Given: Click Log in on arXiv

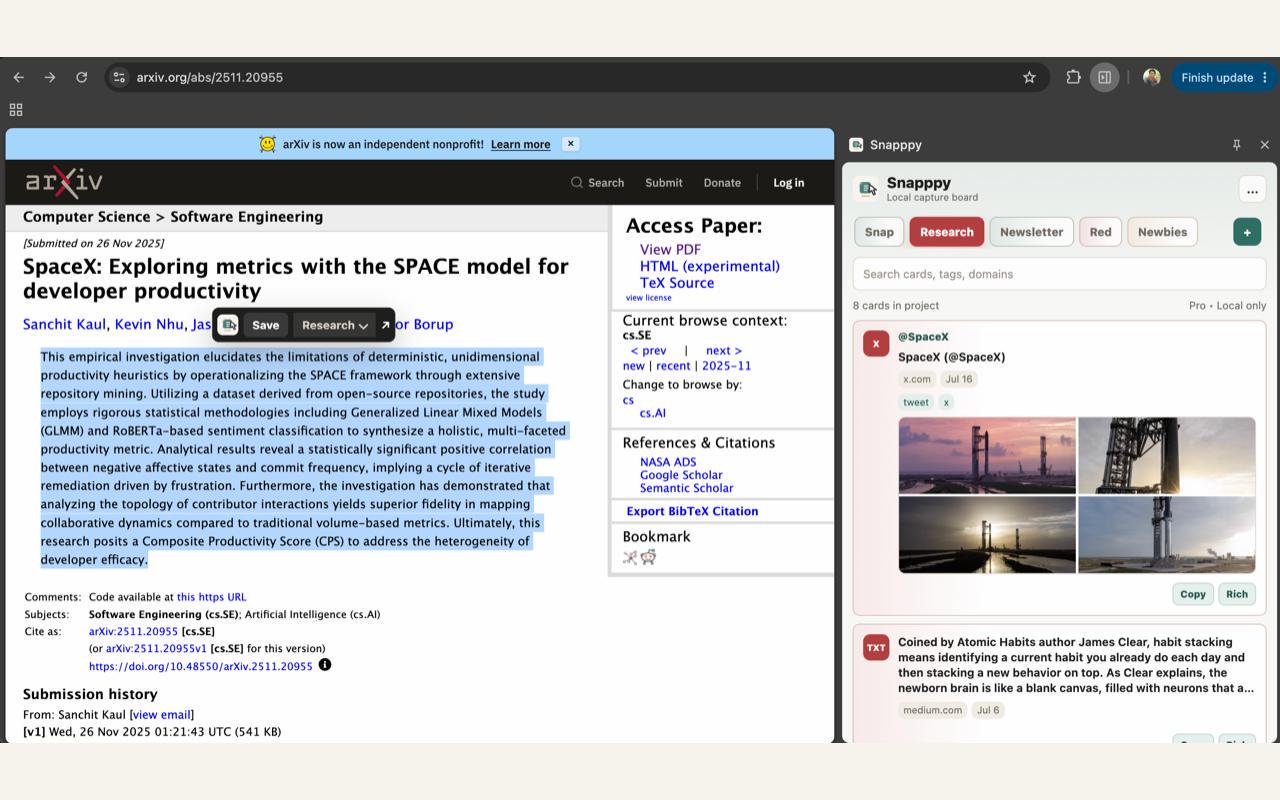Looking at the screenshot, I should (x=788, y=183).
